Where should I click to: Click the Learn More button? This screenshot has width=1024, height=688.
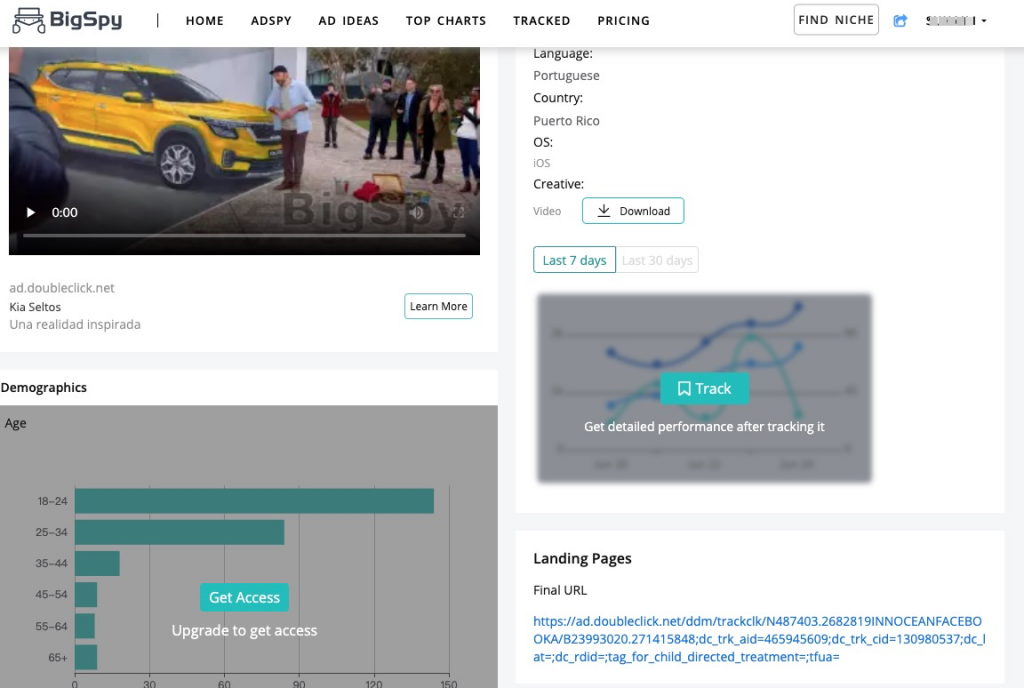point(438,306)
